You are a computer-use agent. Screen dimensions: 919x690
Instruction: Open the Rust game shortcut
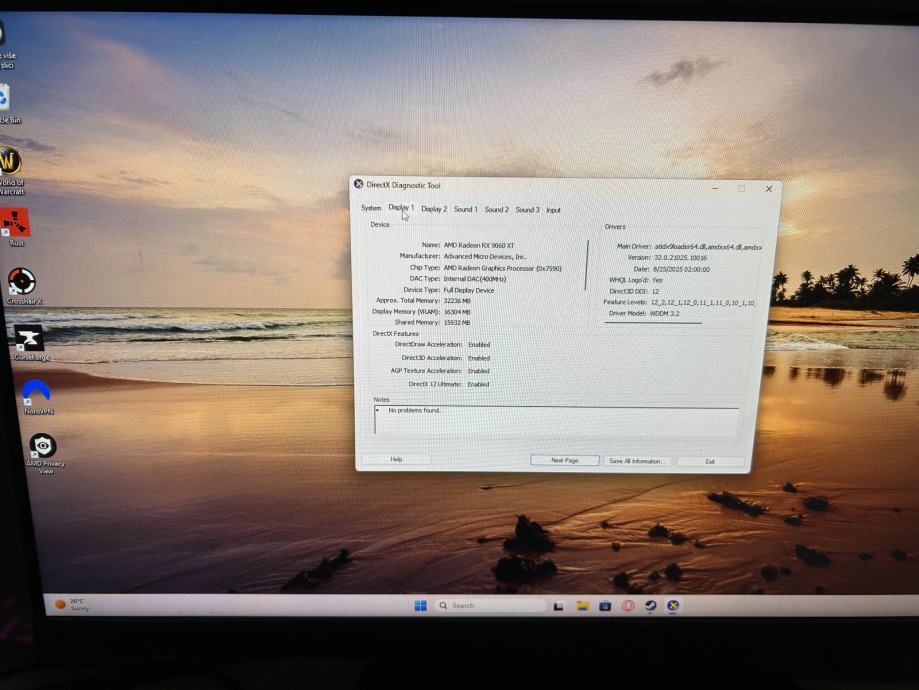coord(15,227)
